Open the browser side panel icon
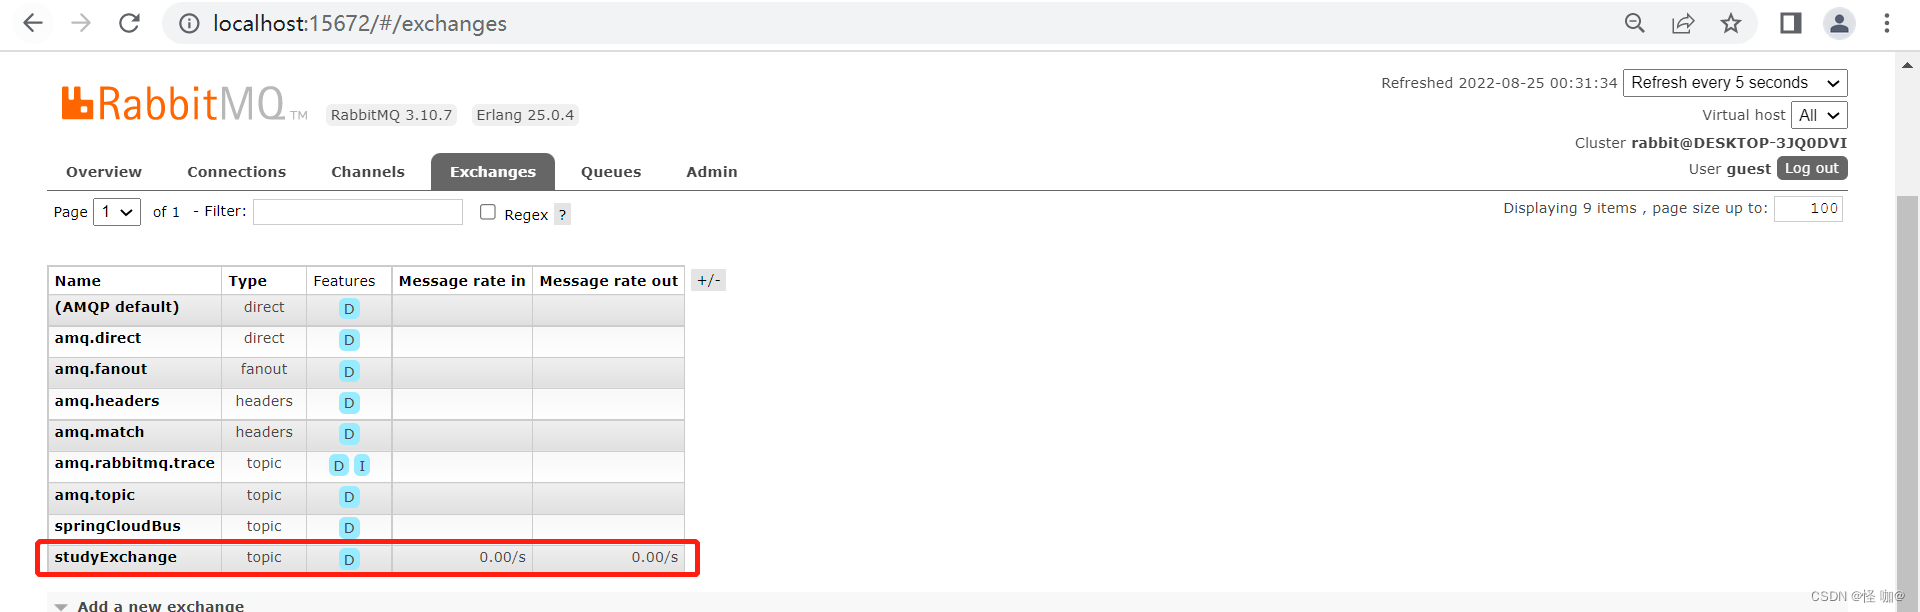The image size is (1920, 612). click(1790, 23)
